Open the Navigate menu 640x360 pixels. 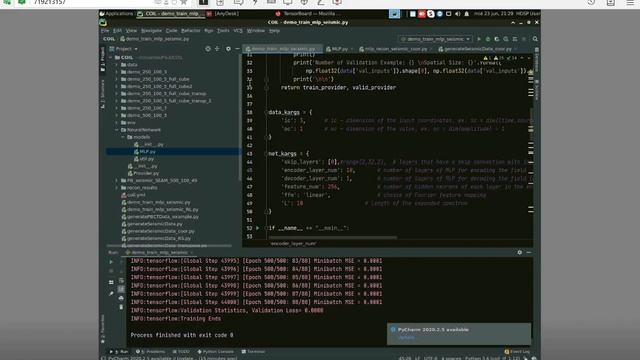[x=151, y=31]
